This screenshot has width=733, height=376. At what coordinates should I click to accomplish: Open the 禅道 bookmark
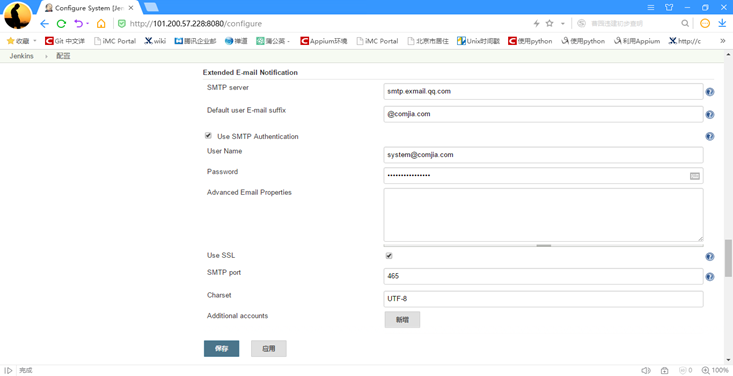click(236, 41)
